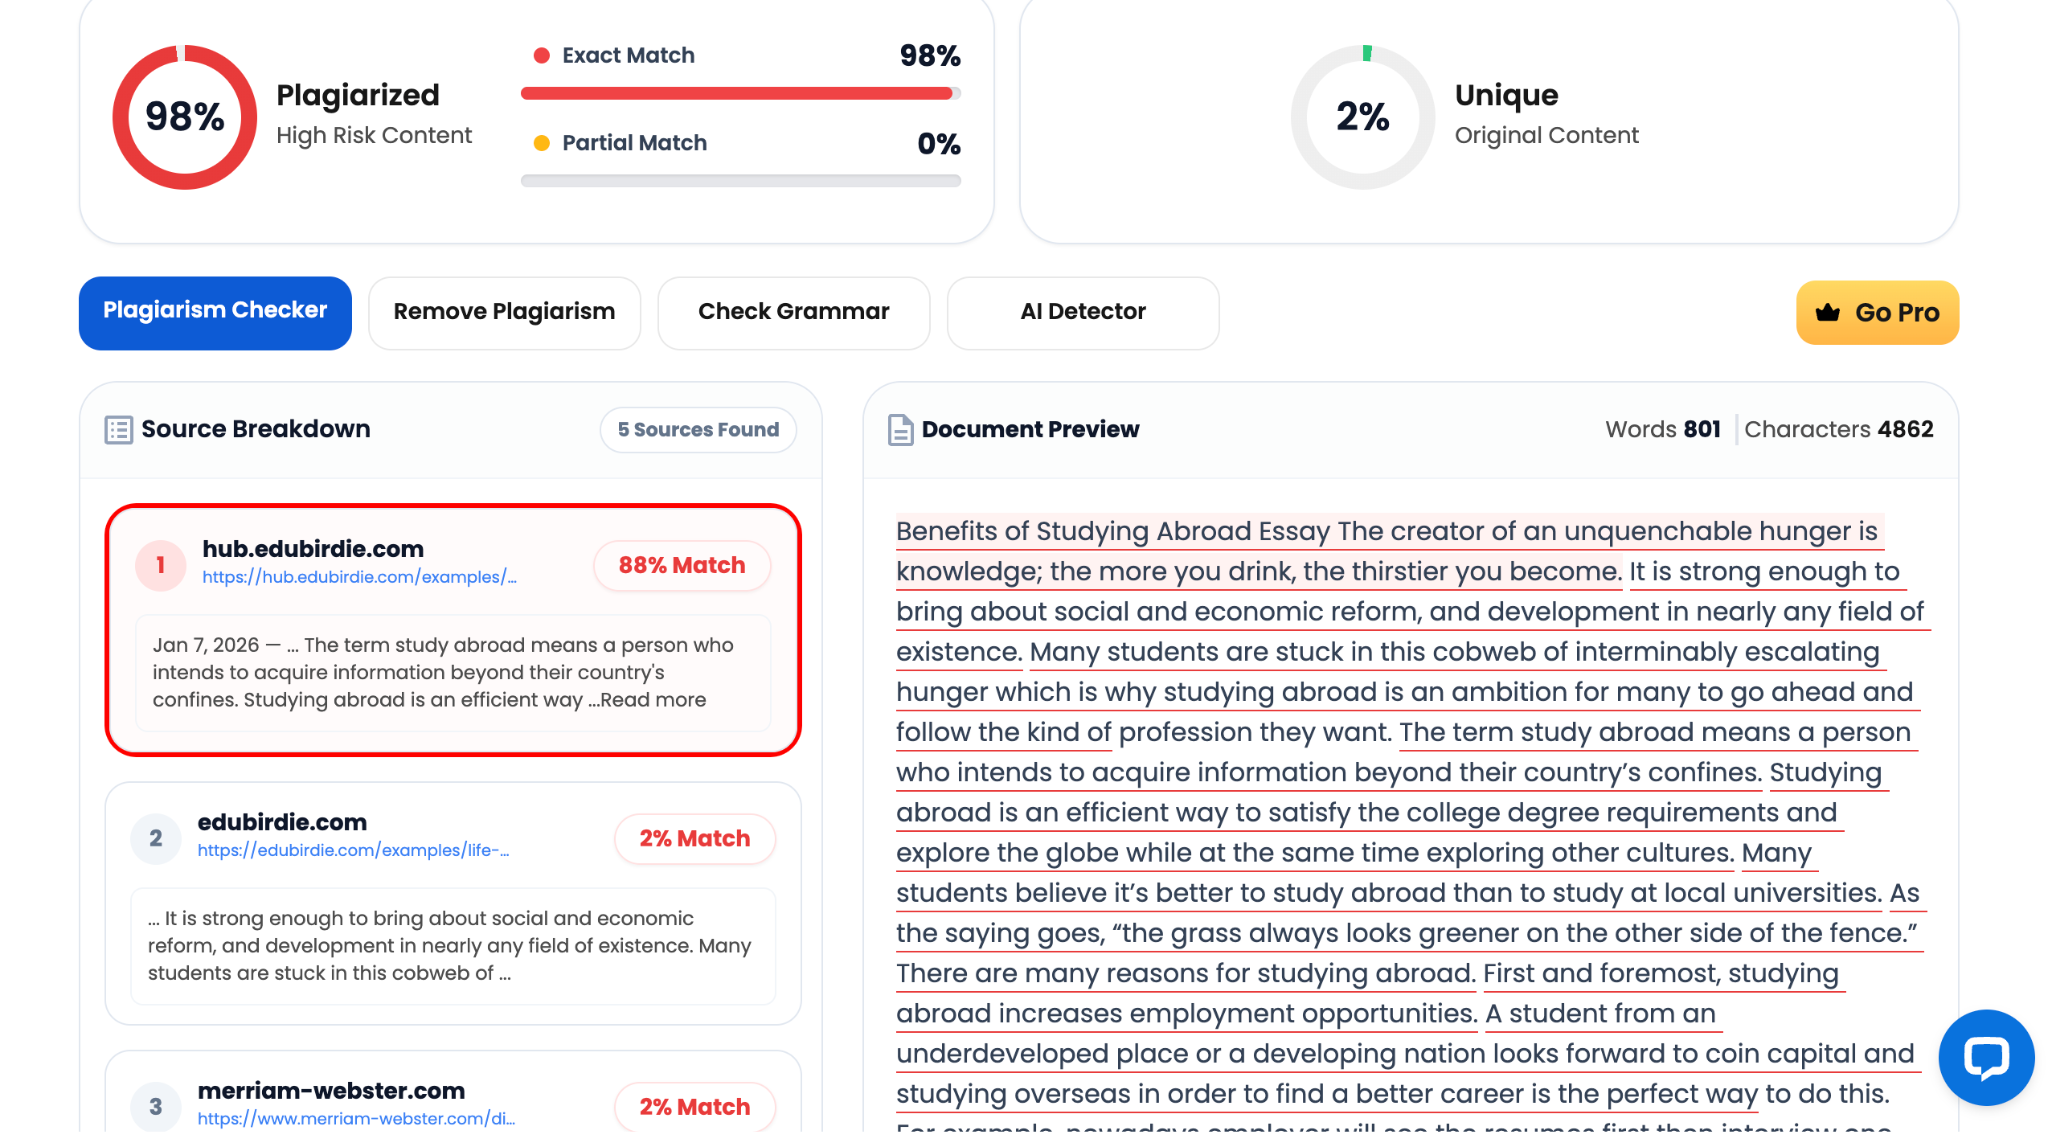
Task: Click the 5 Sources Found badge
Action: [698, 430]
